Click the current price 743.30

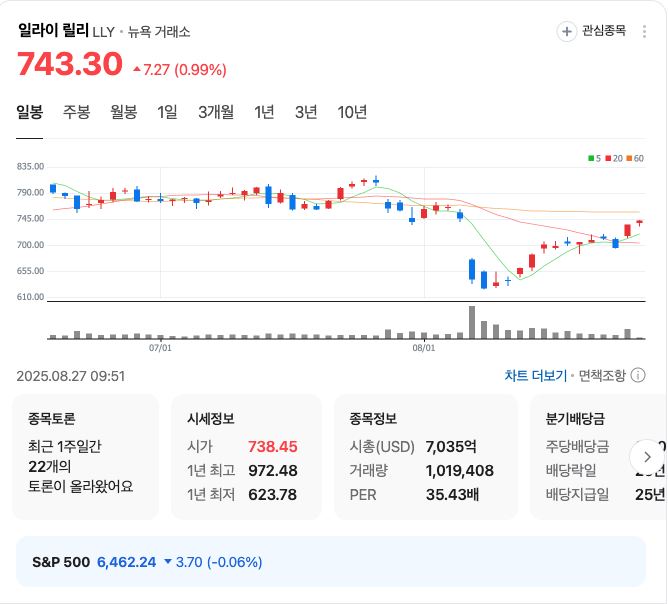(x=70, y=64)
